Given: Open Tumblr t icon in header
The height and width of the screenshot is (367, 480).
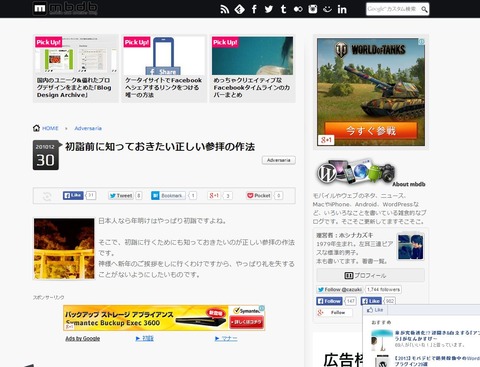Looking at the screenshot, I should click(x=283, y=9).
